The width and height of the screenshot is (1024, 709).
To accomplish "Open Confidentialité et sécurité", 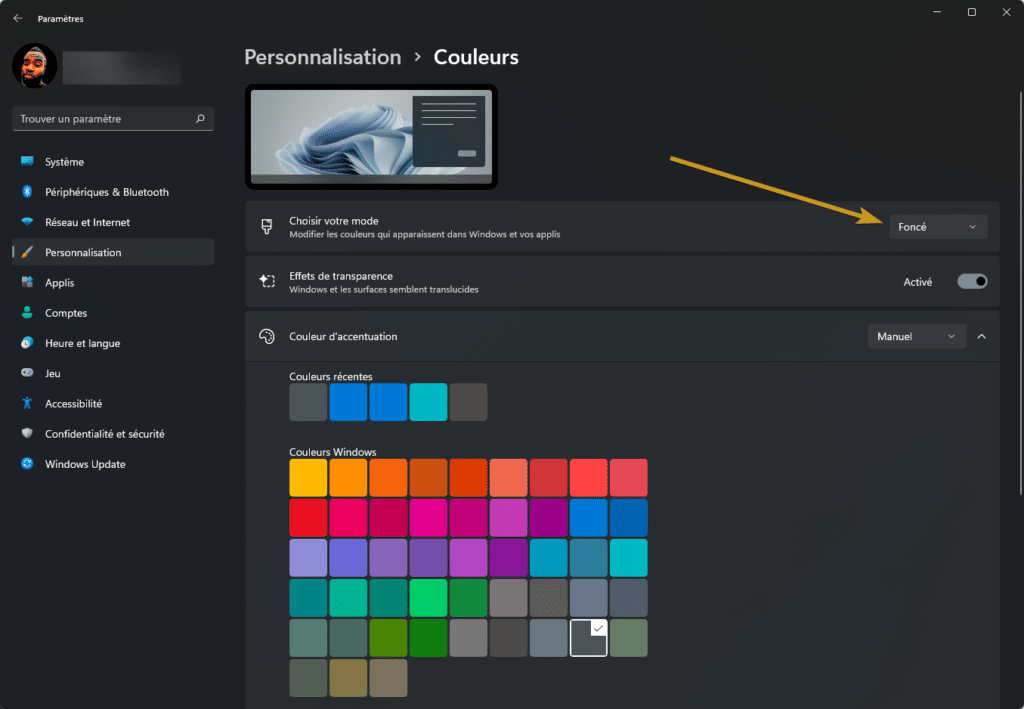I will click(x=113, y=433).
